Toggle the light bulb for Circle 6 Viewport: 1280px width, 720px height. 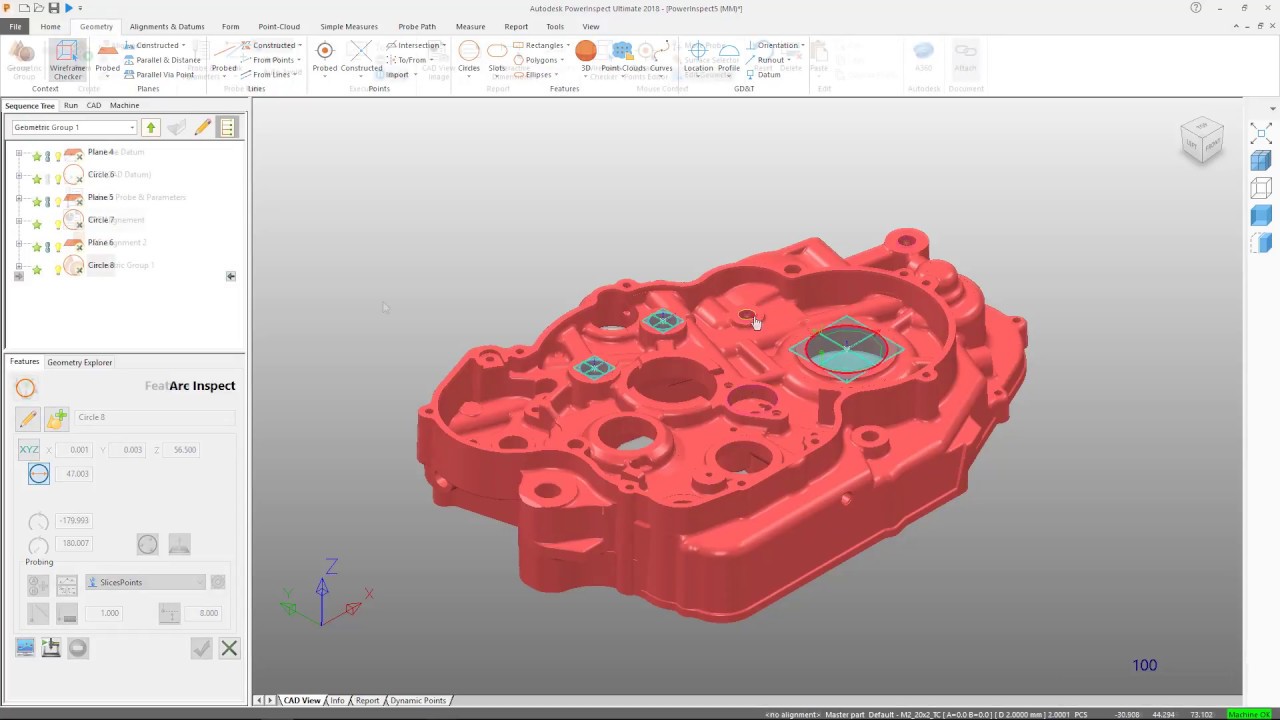click(x=58, y=178)
